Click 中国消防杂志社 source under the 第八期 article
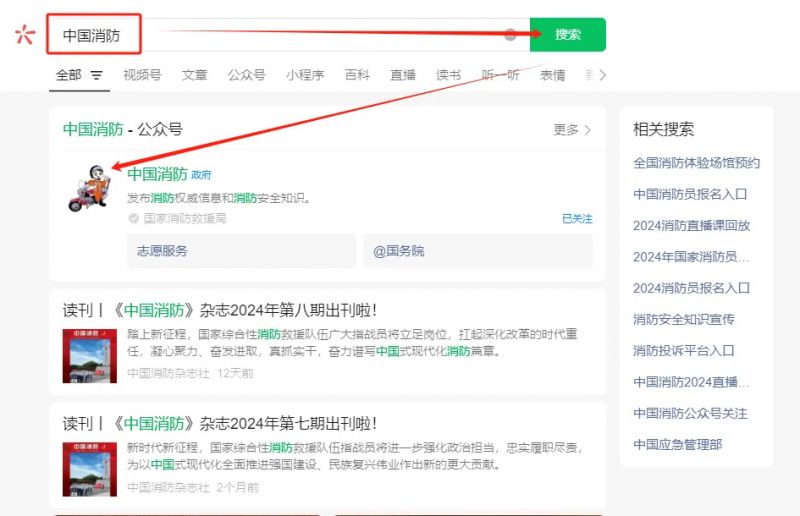 pos(168,373)
